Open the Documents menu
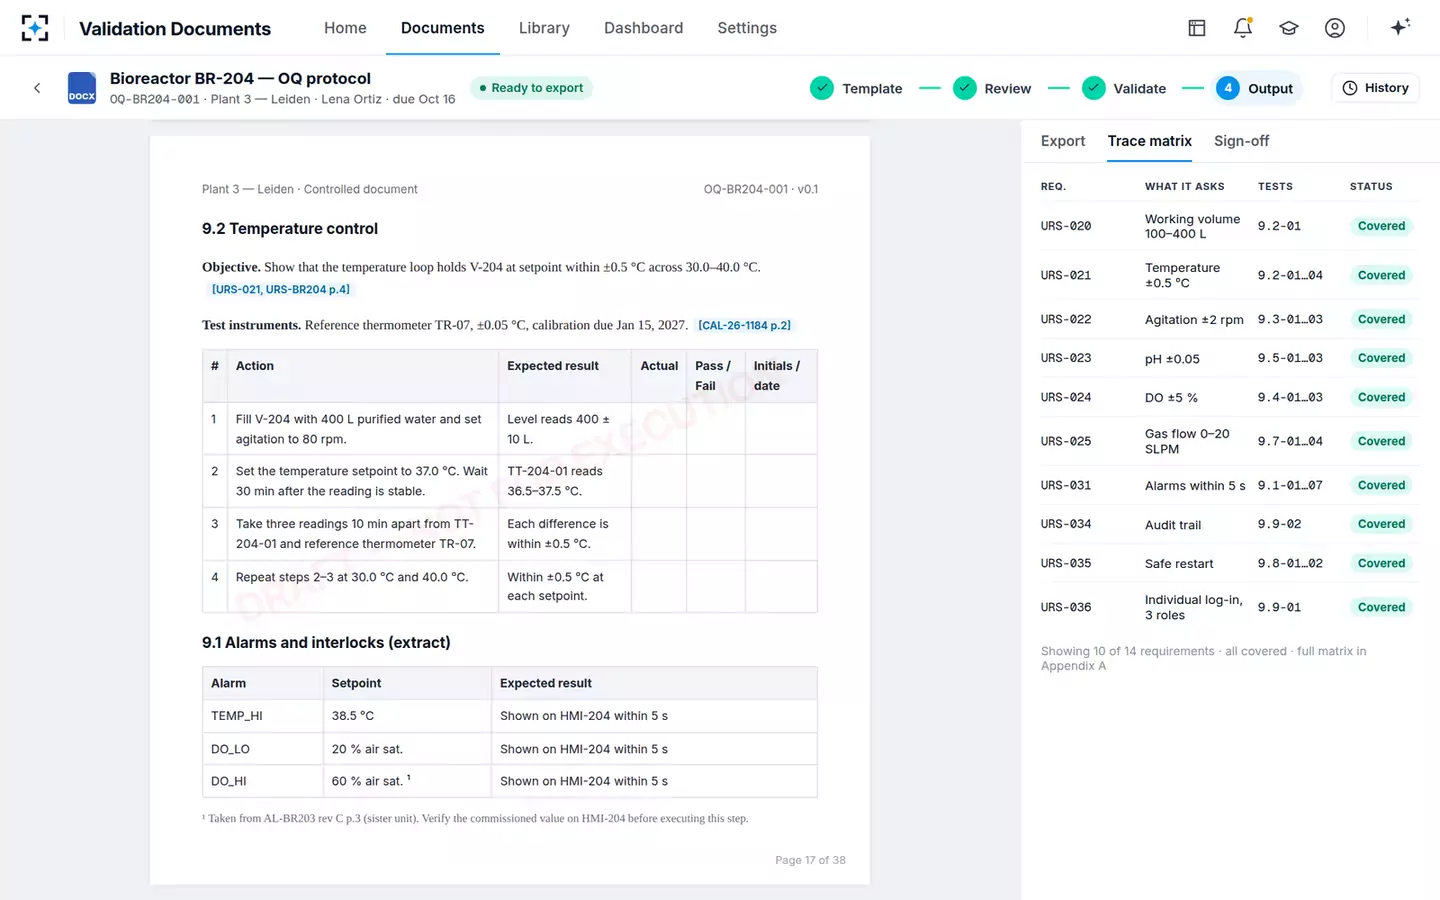 [442, 28]
